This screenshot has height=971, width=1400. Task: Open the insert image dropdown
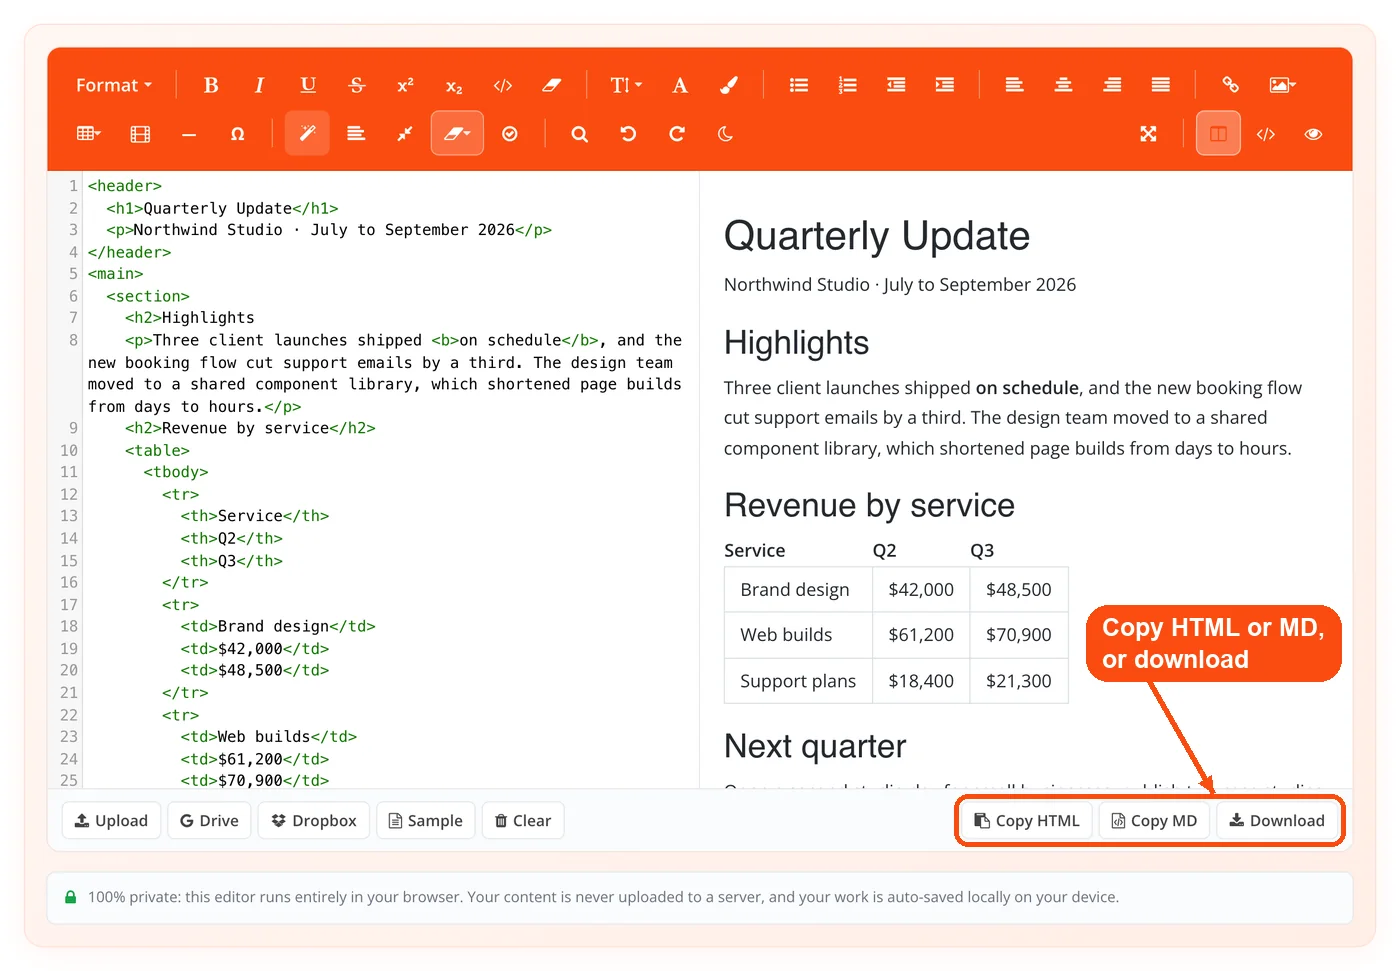[1282, 85]
